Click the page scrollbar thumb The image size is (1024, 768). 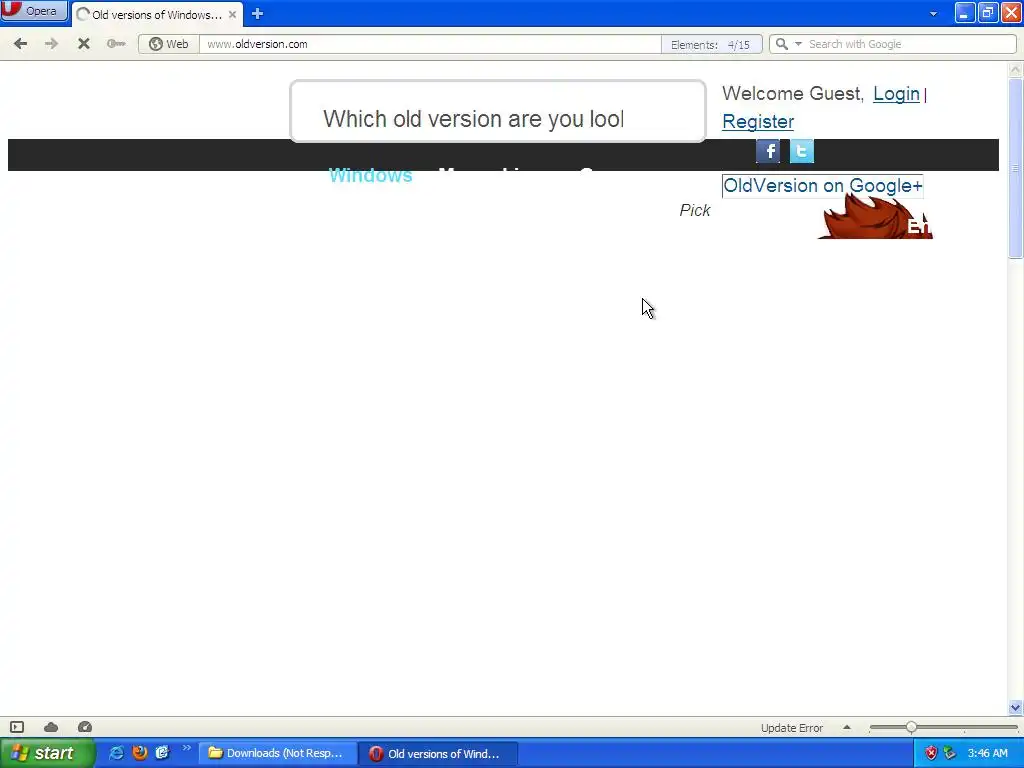point(1015,168)
